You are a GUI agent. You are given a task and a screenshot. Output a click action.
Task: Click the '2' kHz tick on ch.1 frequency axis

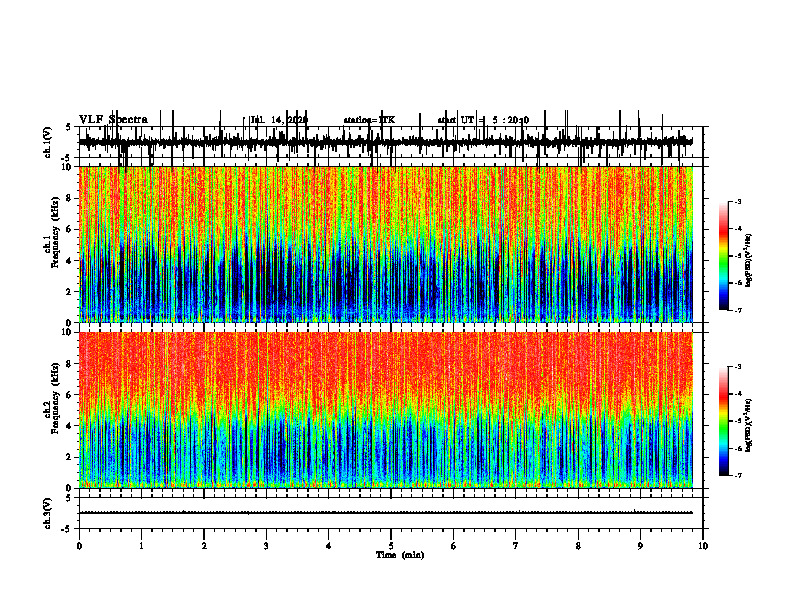tap(69, 292)
